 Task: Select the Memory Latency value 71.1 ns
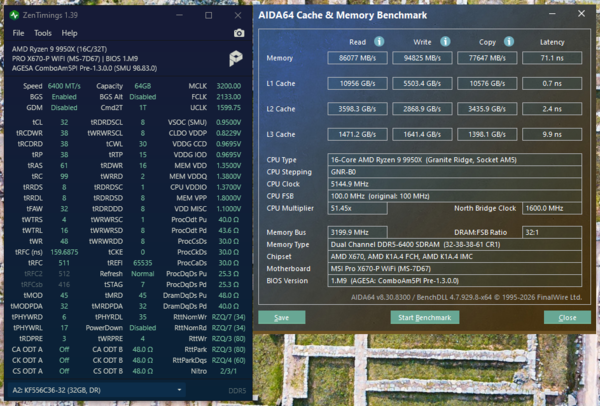(552, 58)
